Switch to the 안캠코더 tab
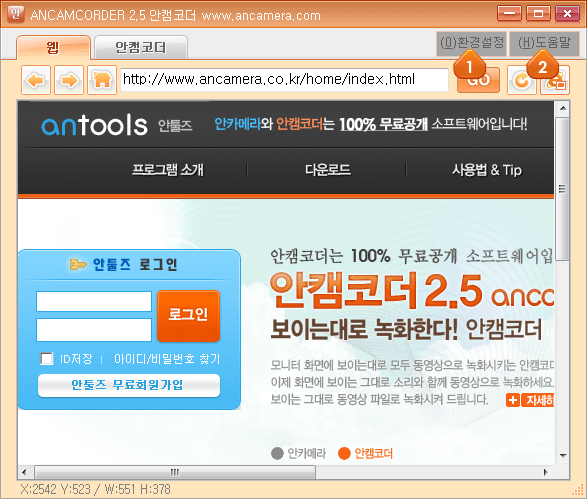 pos(140,48)
